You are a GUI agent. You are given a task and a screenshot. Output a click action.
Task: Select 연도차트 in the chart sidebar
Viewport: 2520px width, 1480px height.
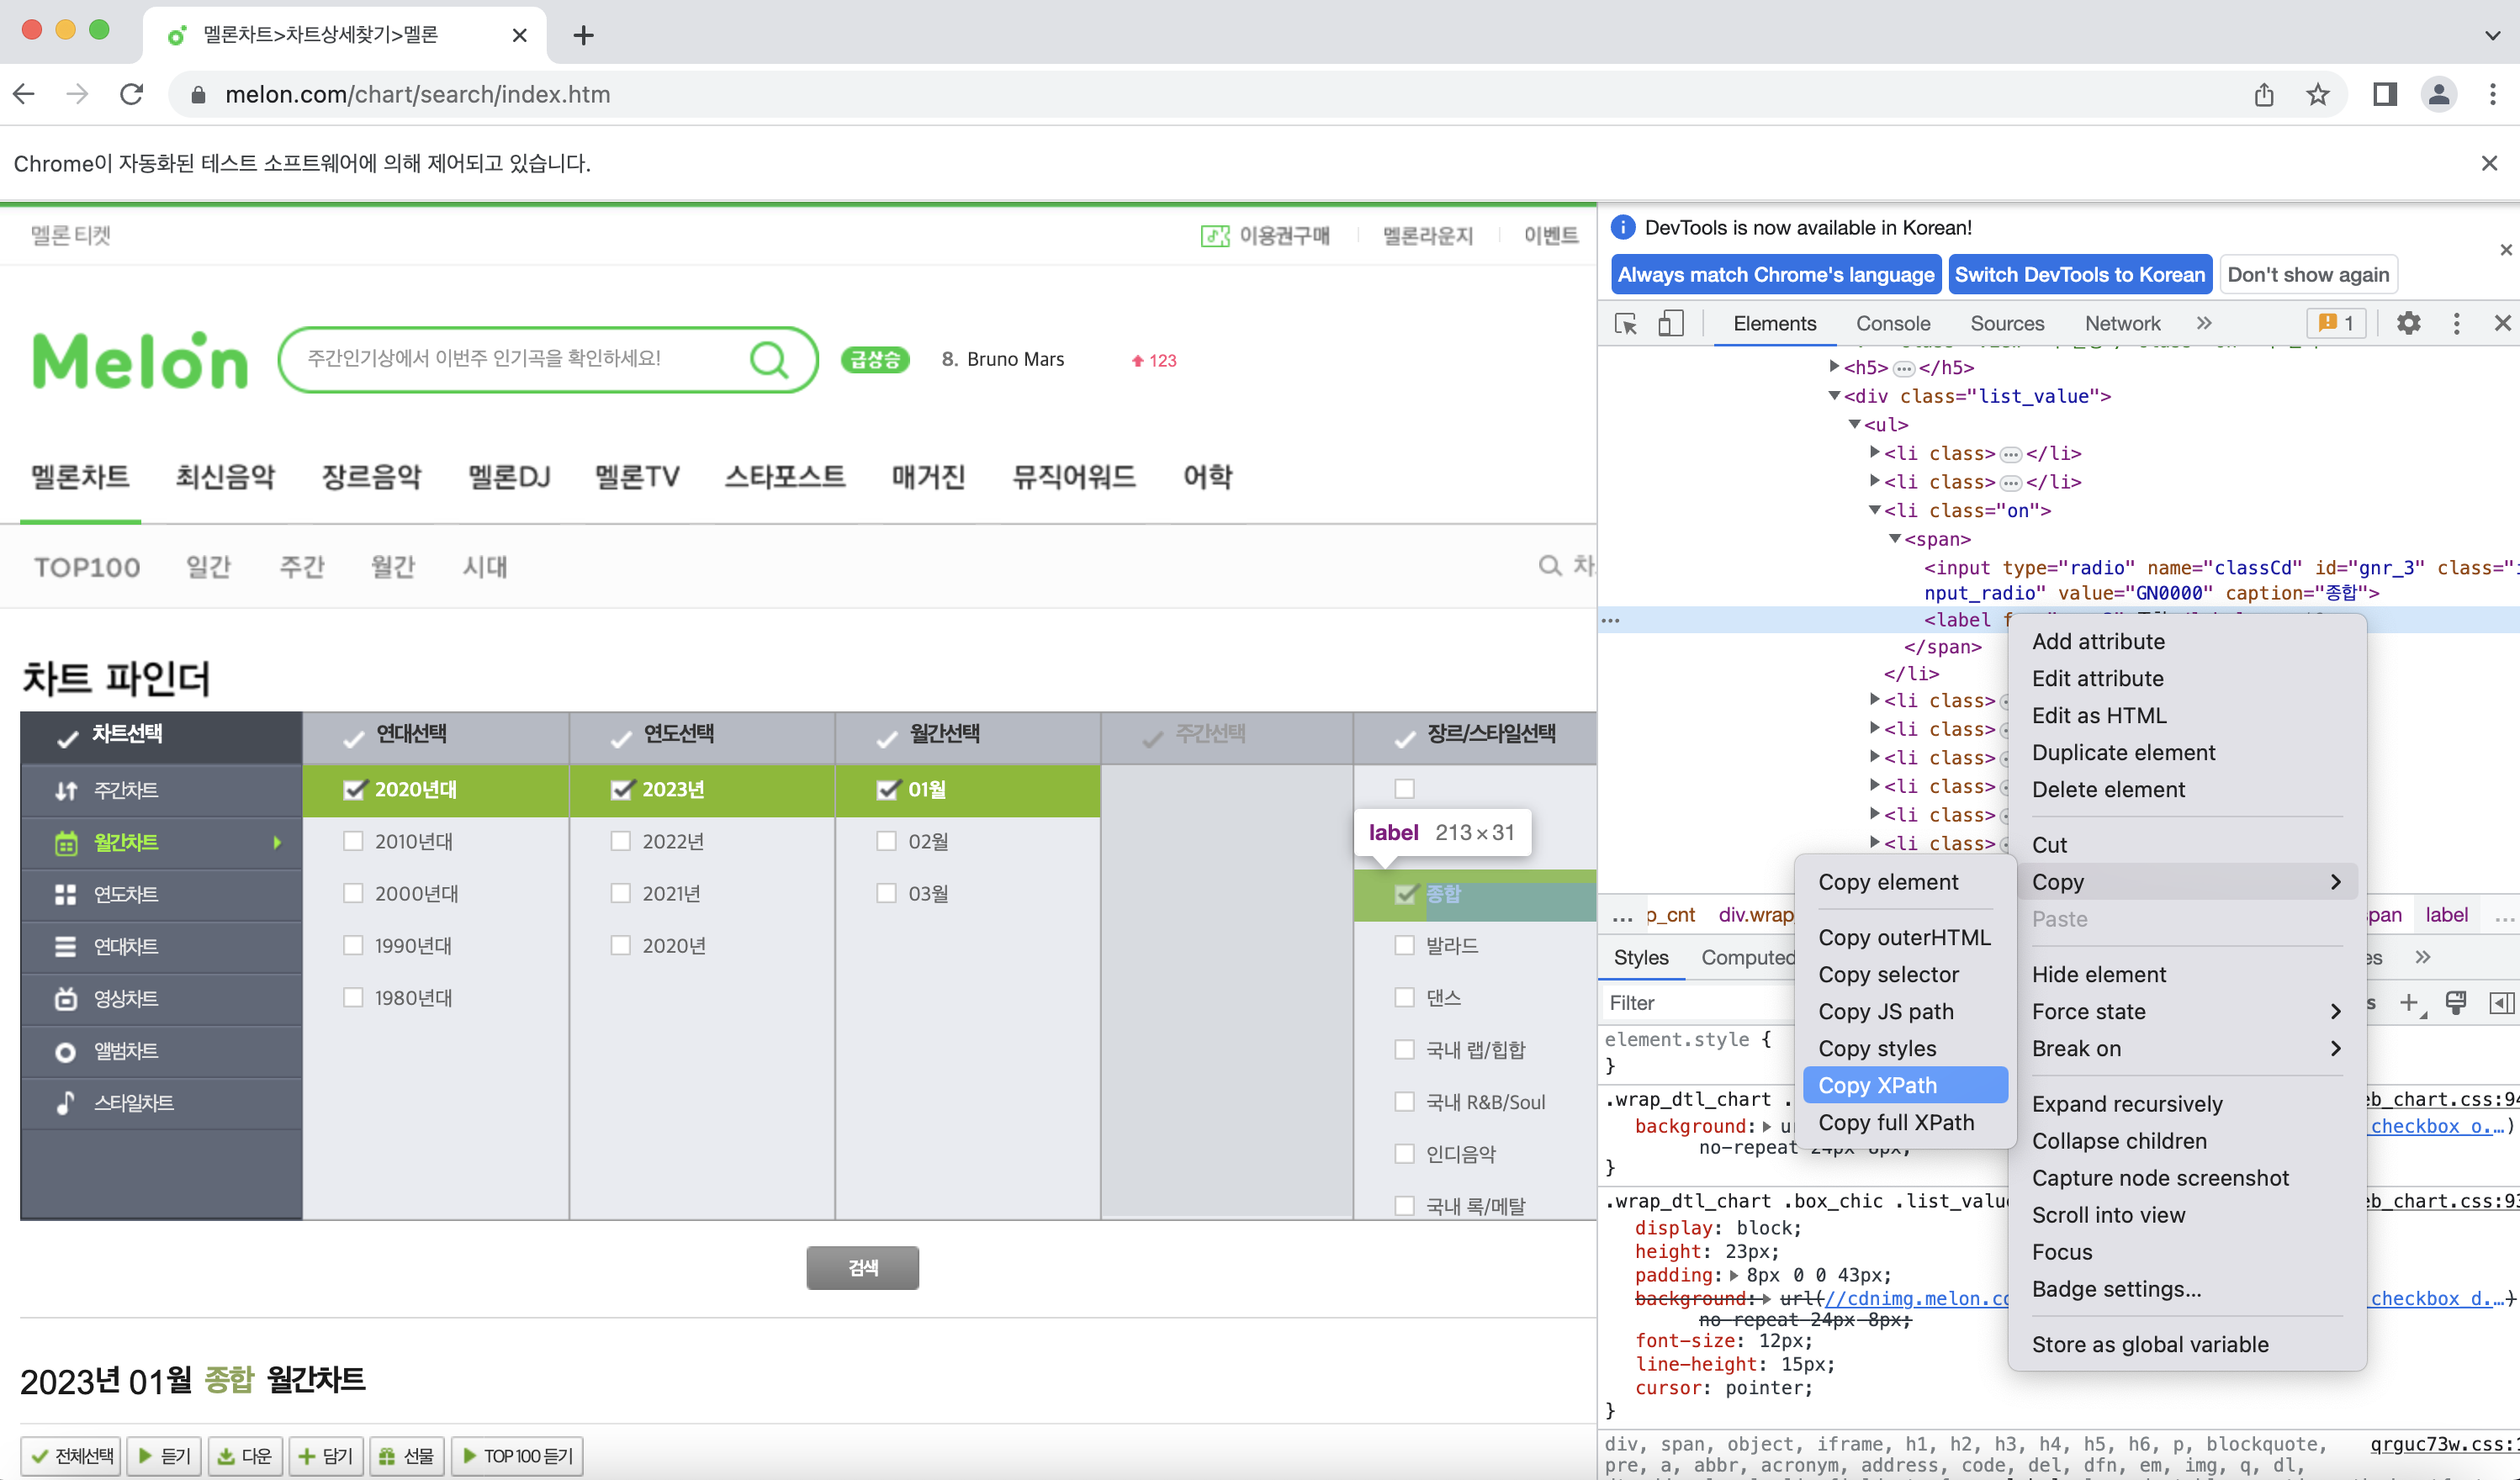coord(126,894)
